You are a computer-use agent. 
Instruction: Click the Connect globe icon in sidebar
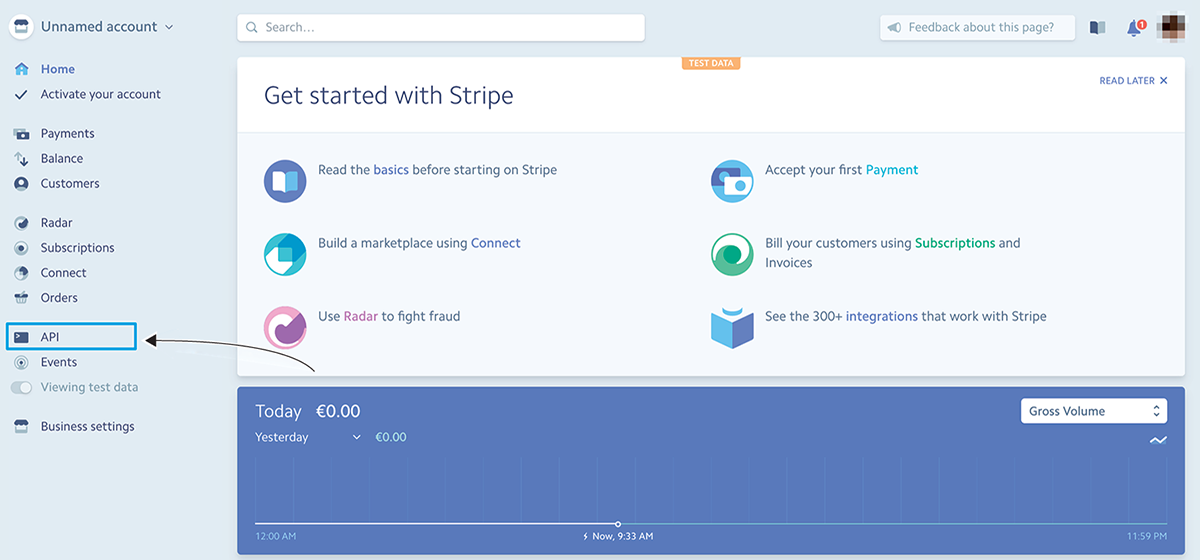pos(21,273)
